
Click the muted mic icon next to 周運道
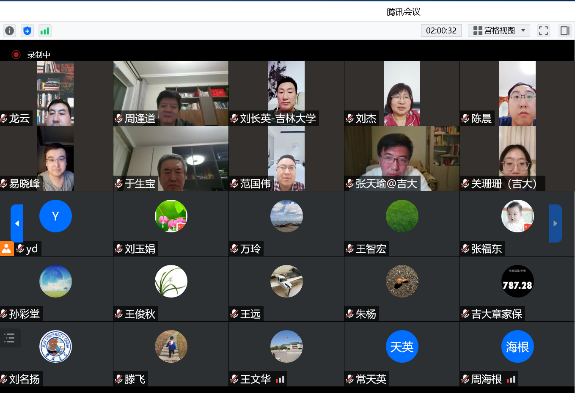pos(118,118)
